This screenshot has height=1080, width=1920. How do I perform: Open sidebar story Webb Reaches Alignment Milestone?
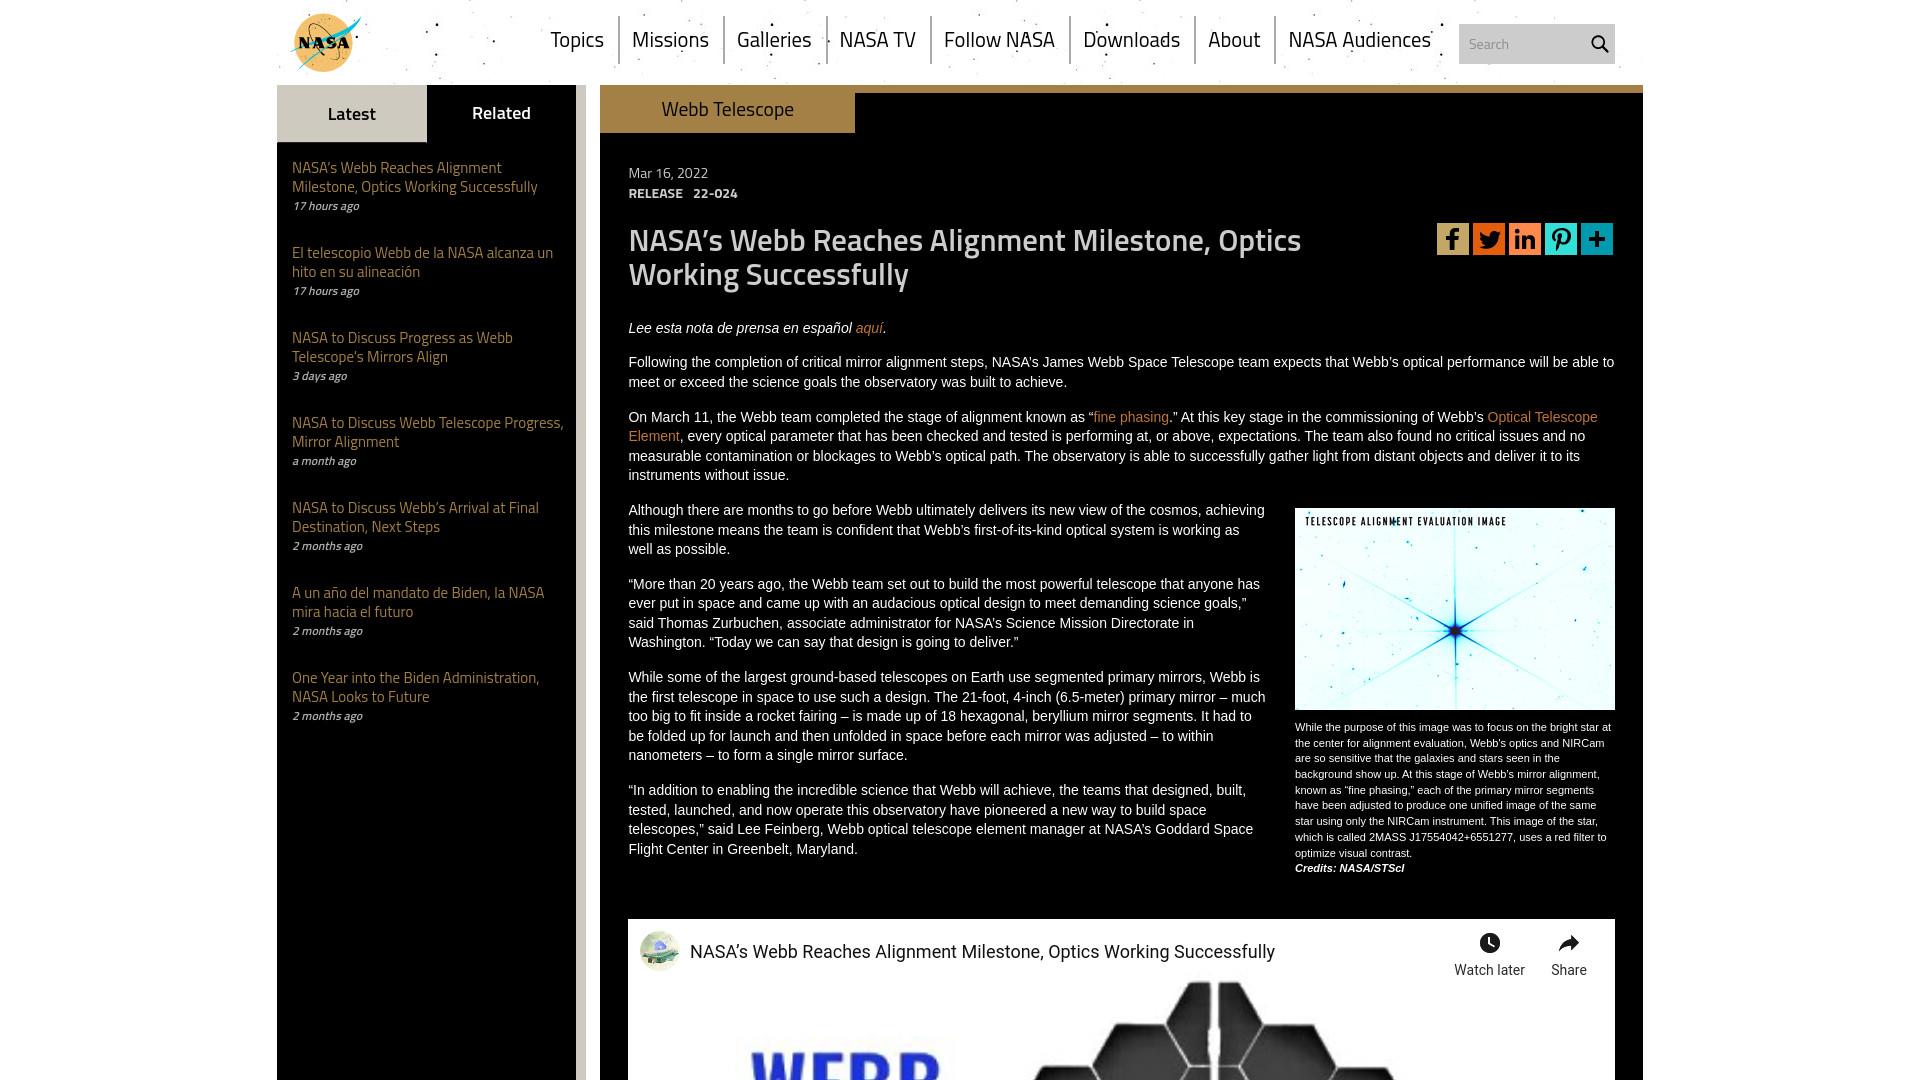415,177
